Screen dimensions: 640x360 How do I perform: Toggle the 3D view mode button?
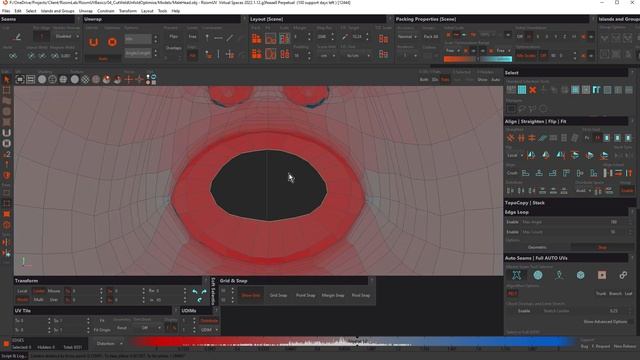click(x=435, y=80)
